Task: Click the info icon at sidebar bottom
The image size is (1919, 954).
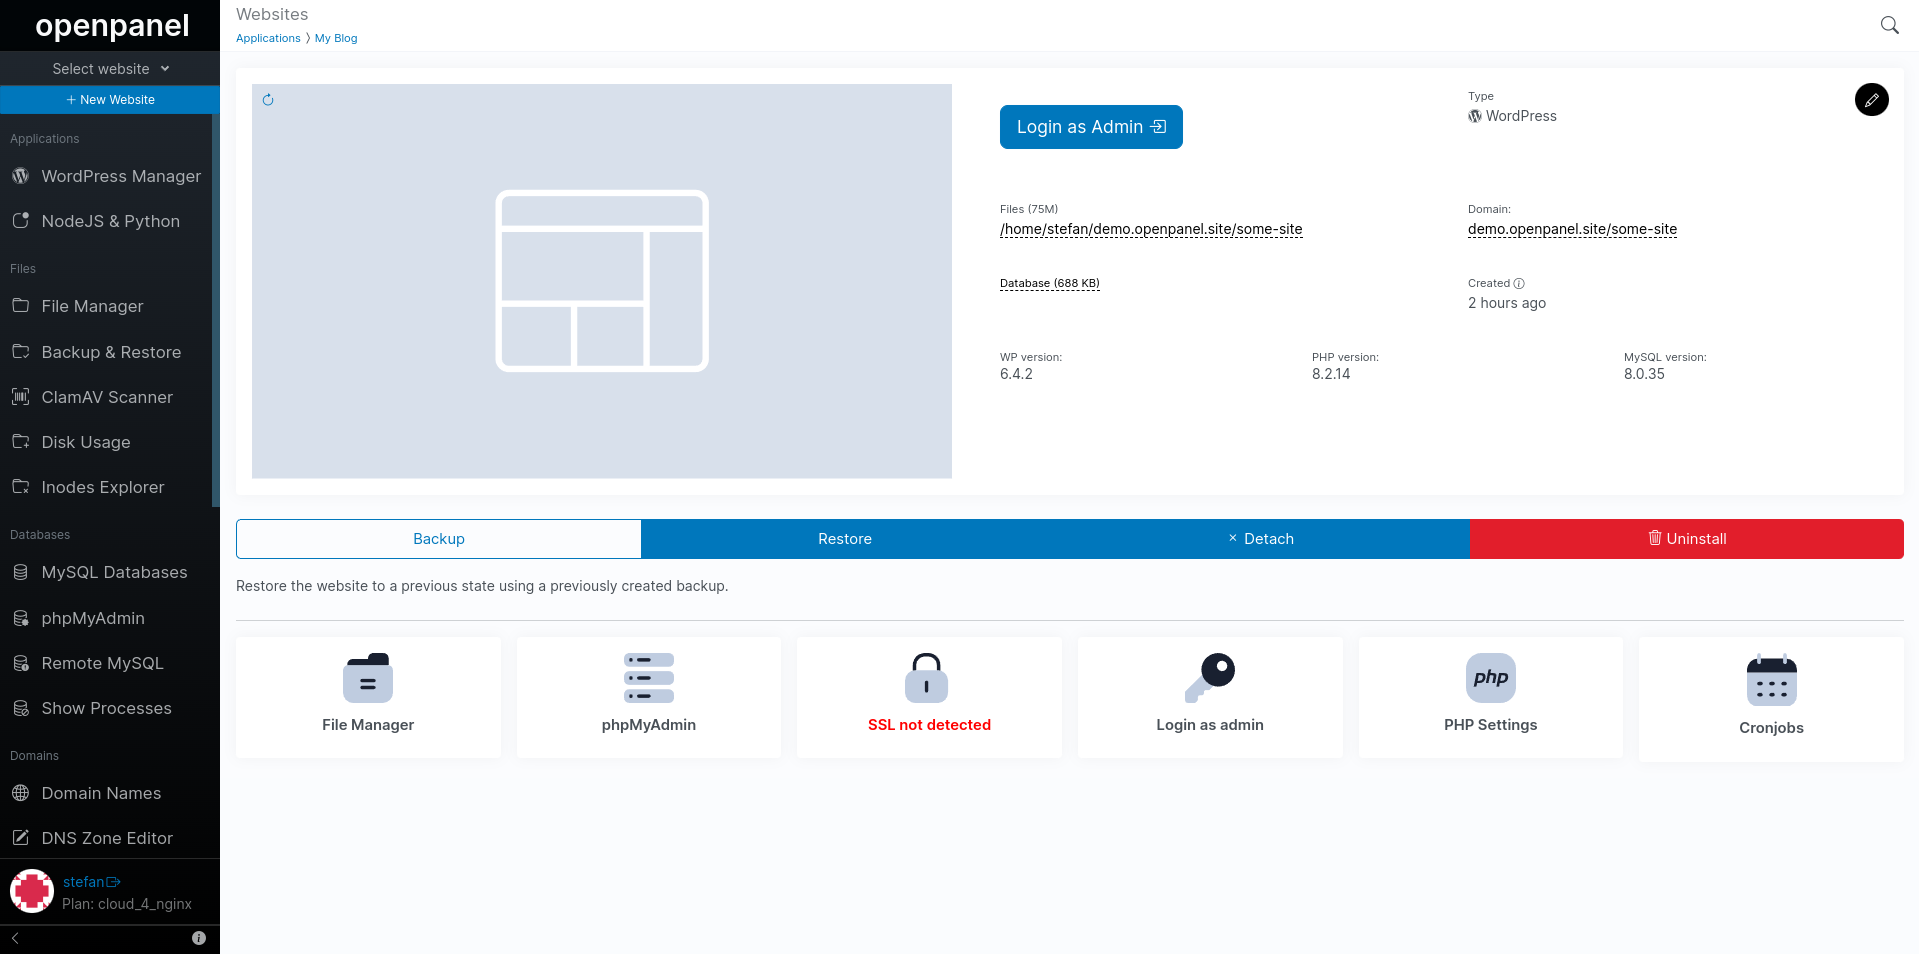Action: click(199, 938)
